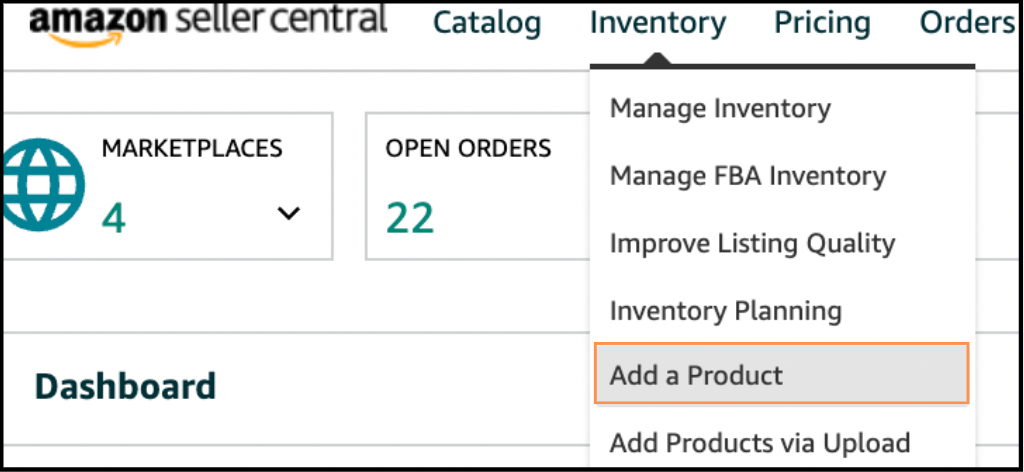Screen dimensions: 1024x472
Task: Select Improve Listing Quality entry
Action: click(752, 243)
